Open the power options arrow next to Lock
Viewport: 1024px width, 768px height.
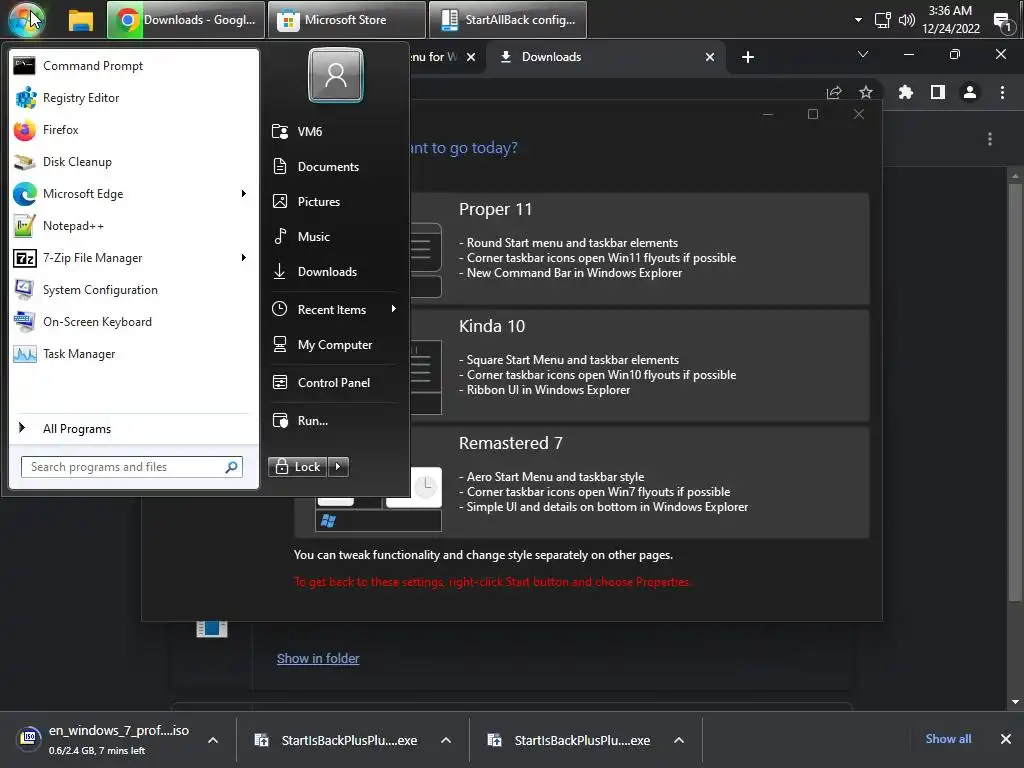point(338,467)
